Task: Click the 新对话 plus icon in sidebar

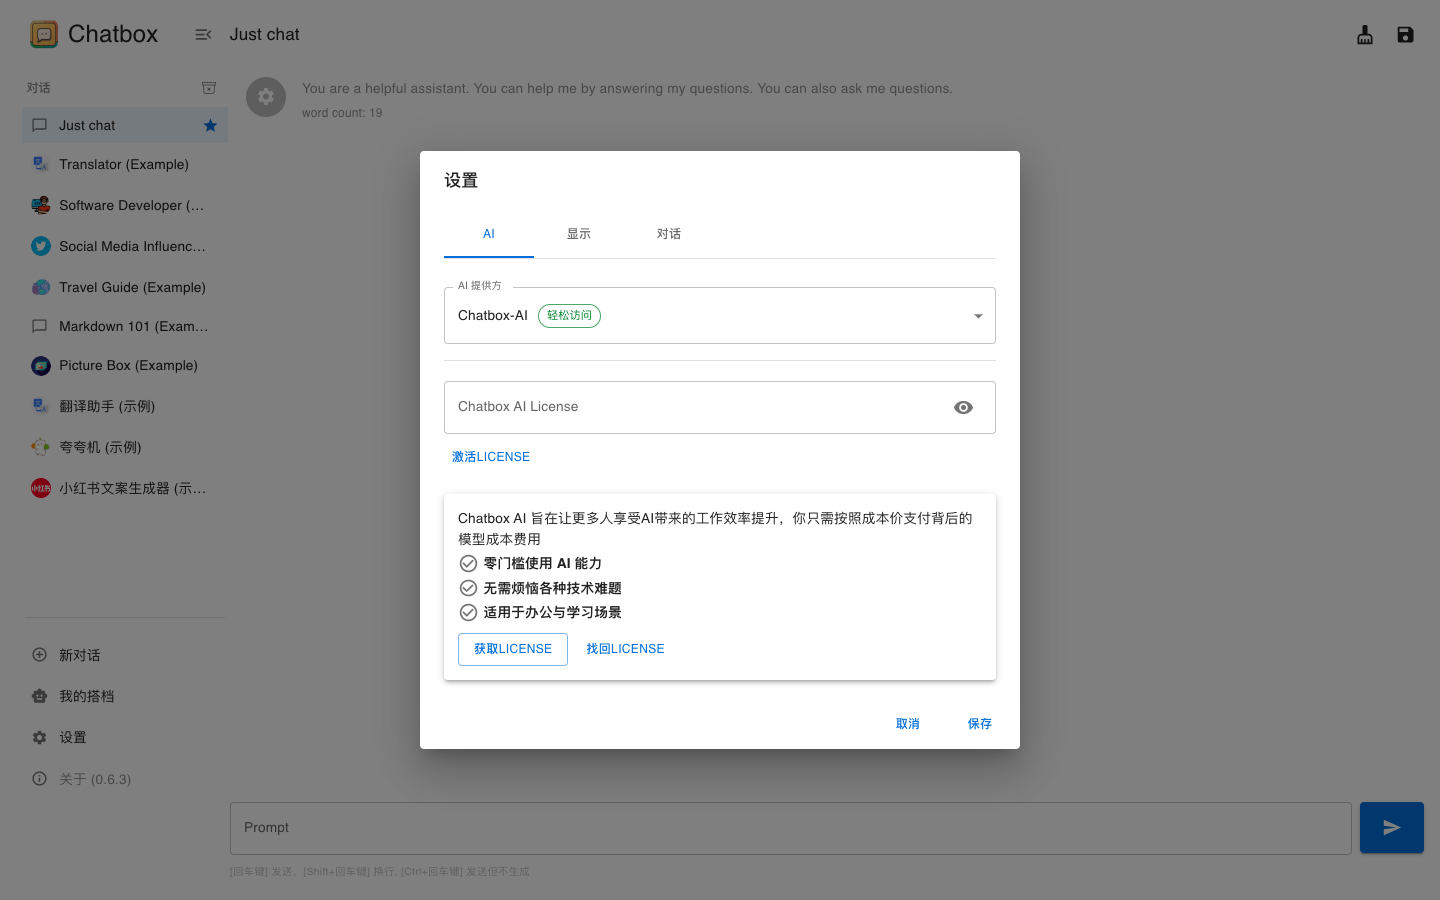Action: coord(38,655)
